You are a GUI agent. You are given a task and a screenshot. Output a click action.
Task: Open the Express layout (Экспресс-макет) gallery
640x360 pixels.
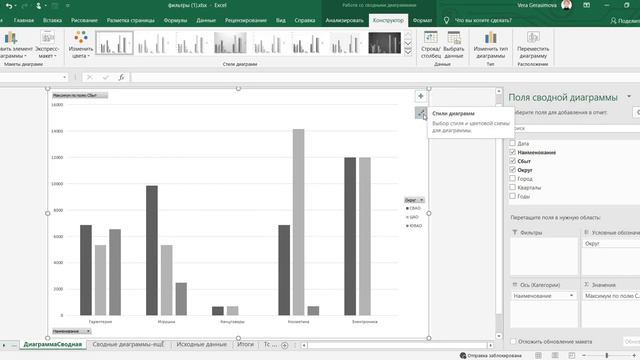[47, 44]
